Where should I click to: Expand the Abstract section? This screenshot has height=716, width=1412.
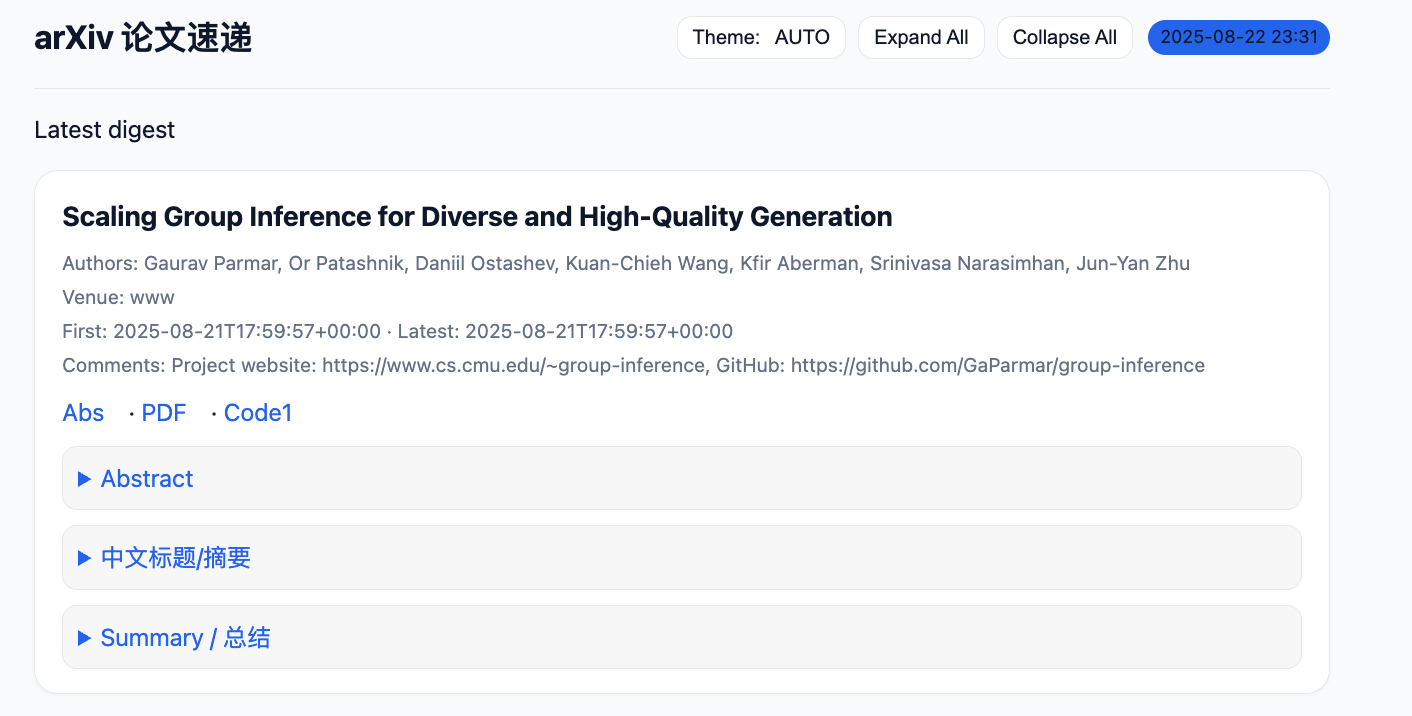681,478
